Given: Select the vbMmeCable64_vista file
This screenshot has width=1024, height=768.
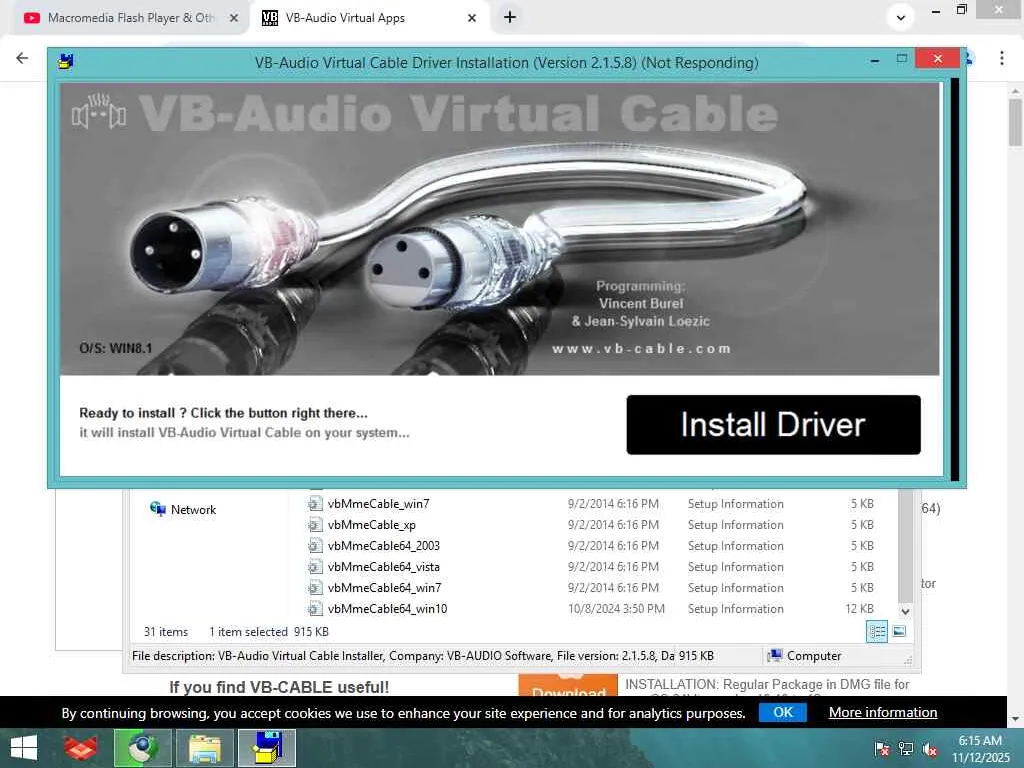Looking at the screenshot, I should pos(383,566).
